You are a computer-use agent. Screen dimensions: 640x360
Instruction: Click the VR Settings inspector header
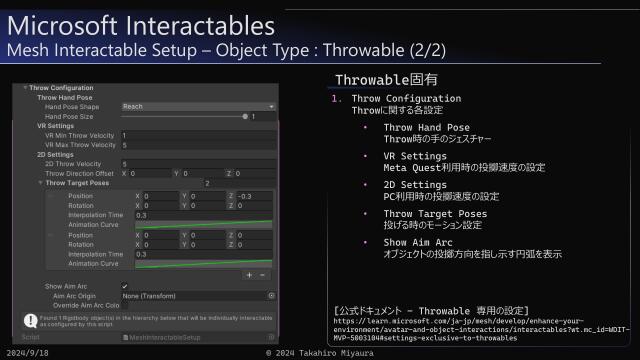tap(56, 126)
